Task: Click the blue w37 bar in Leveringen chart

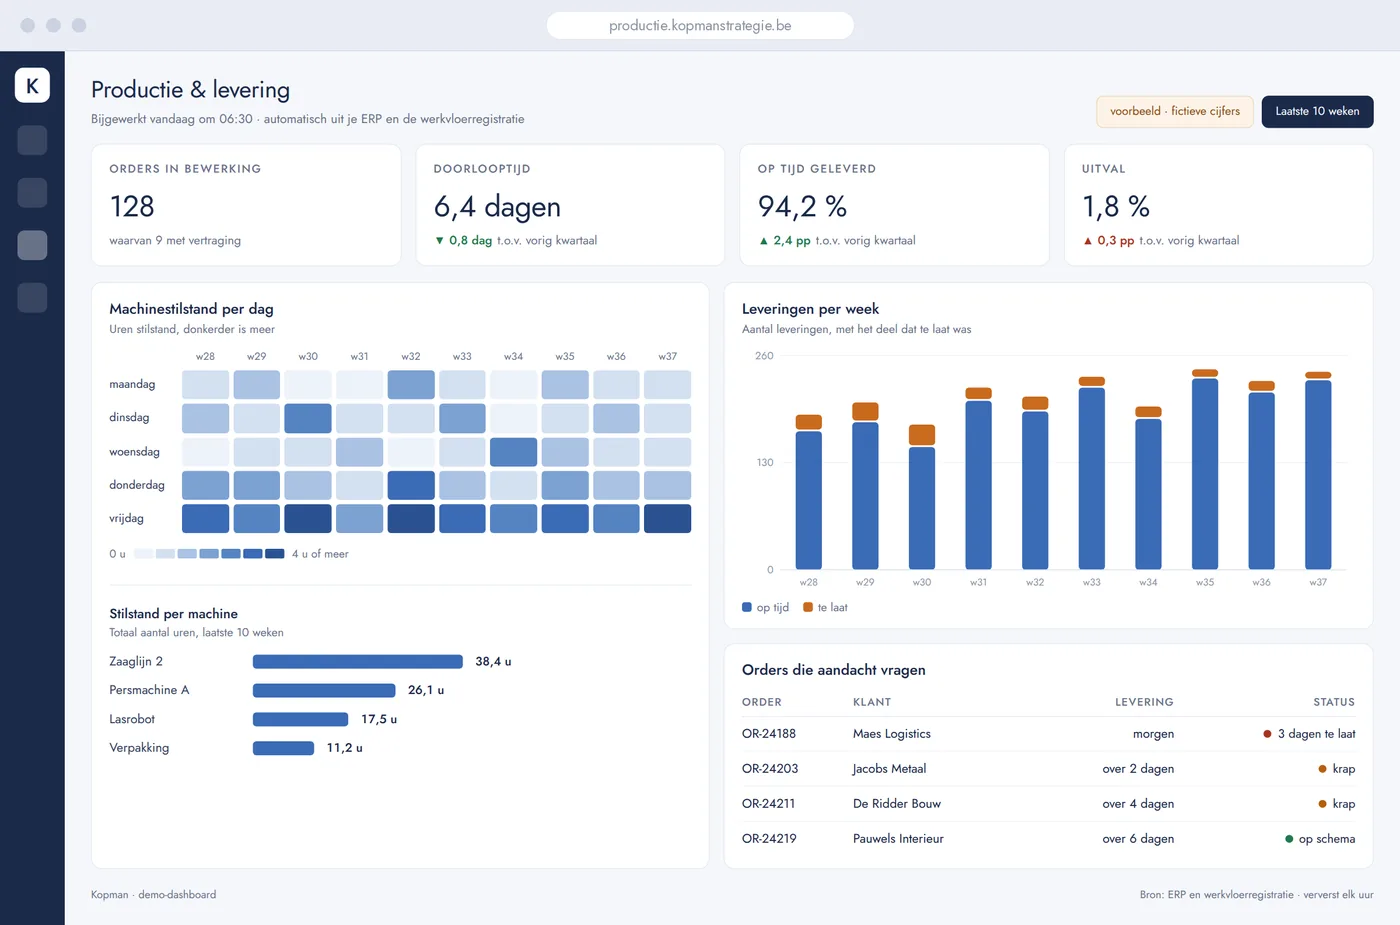Action: 1318,475
